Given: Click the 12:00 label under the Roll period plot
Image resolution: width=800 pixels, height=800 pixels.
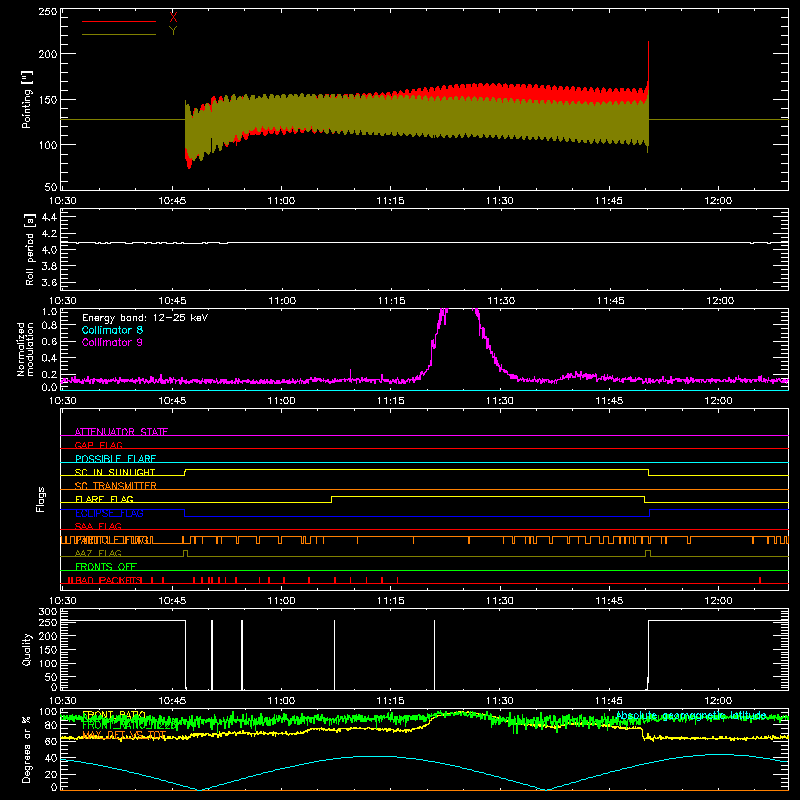Looking at the screenshot, I should click(719, 301).
